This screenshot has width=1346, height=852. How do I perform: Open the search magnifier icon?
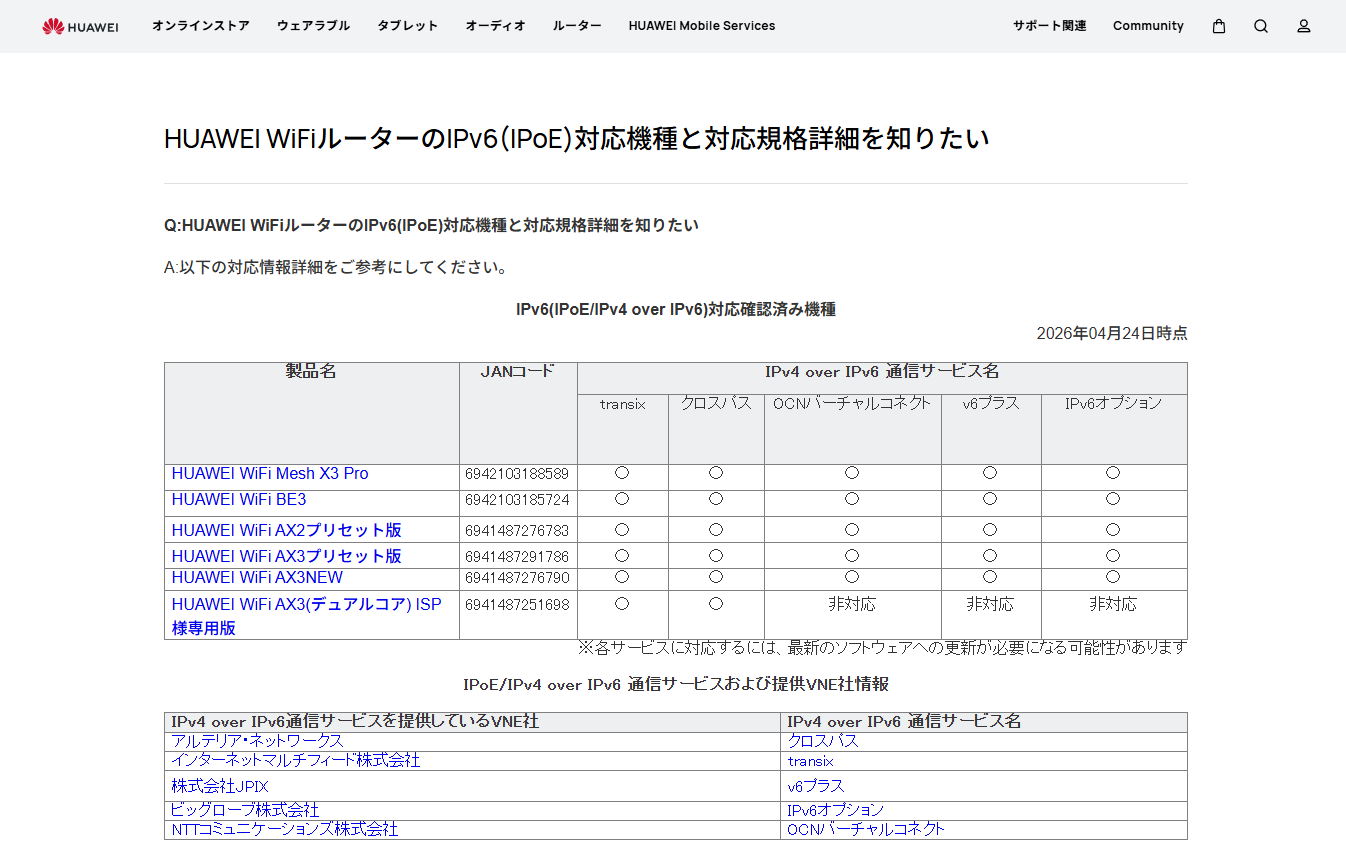pos(1261,26)
